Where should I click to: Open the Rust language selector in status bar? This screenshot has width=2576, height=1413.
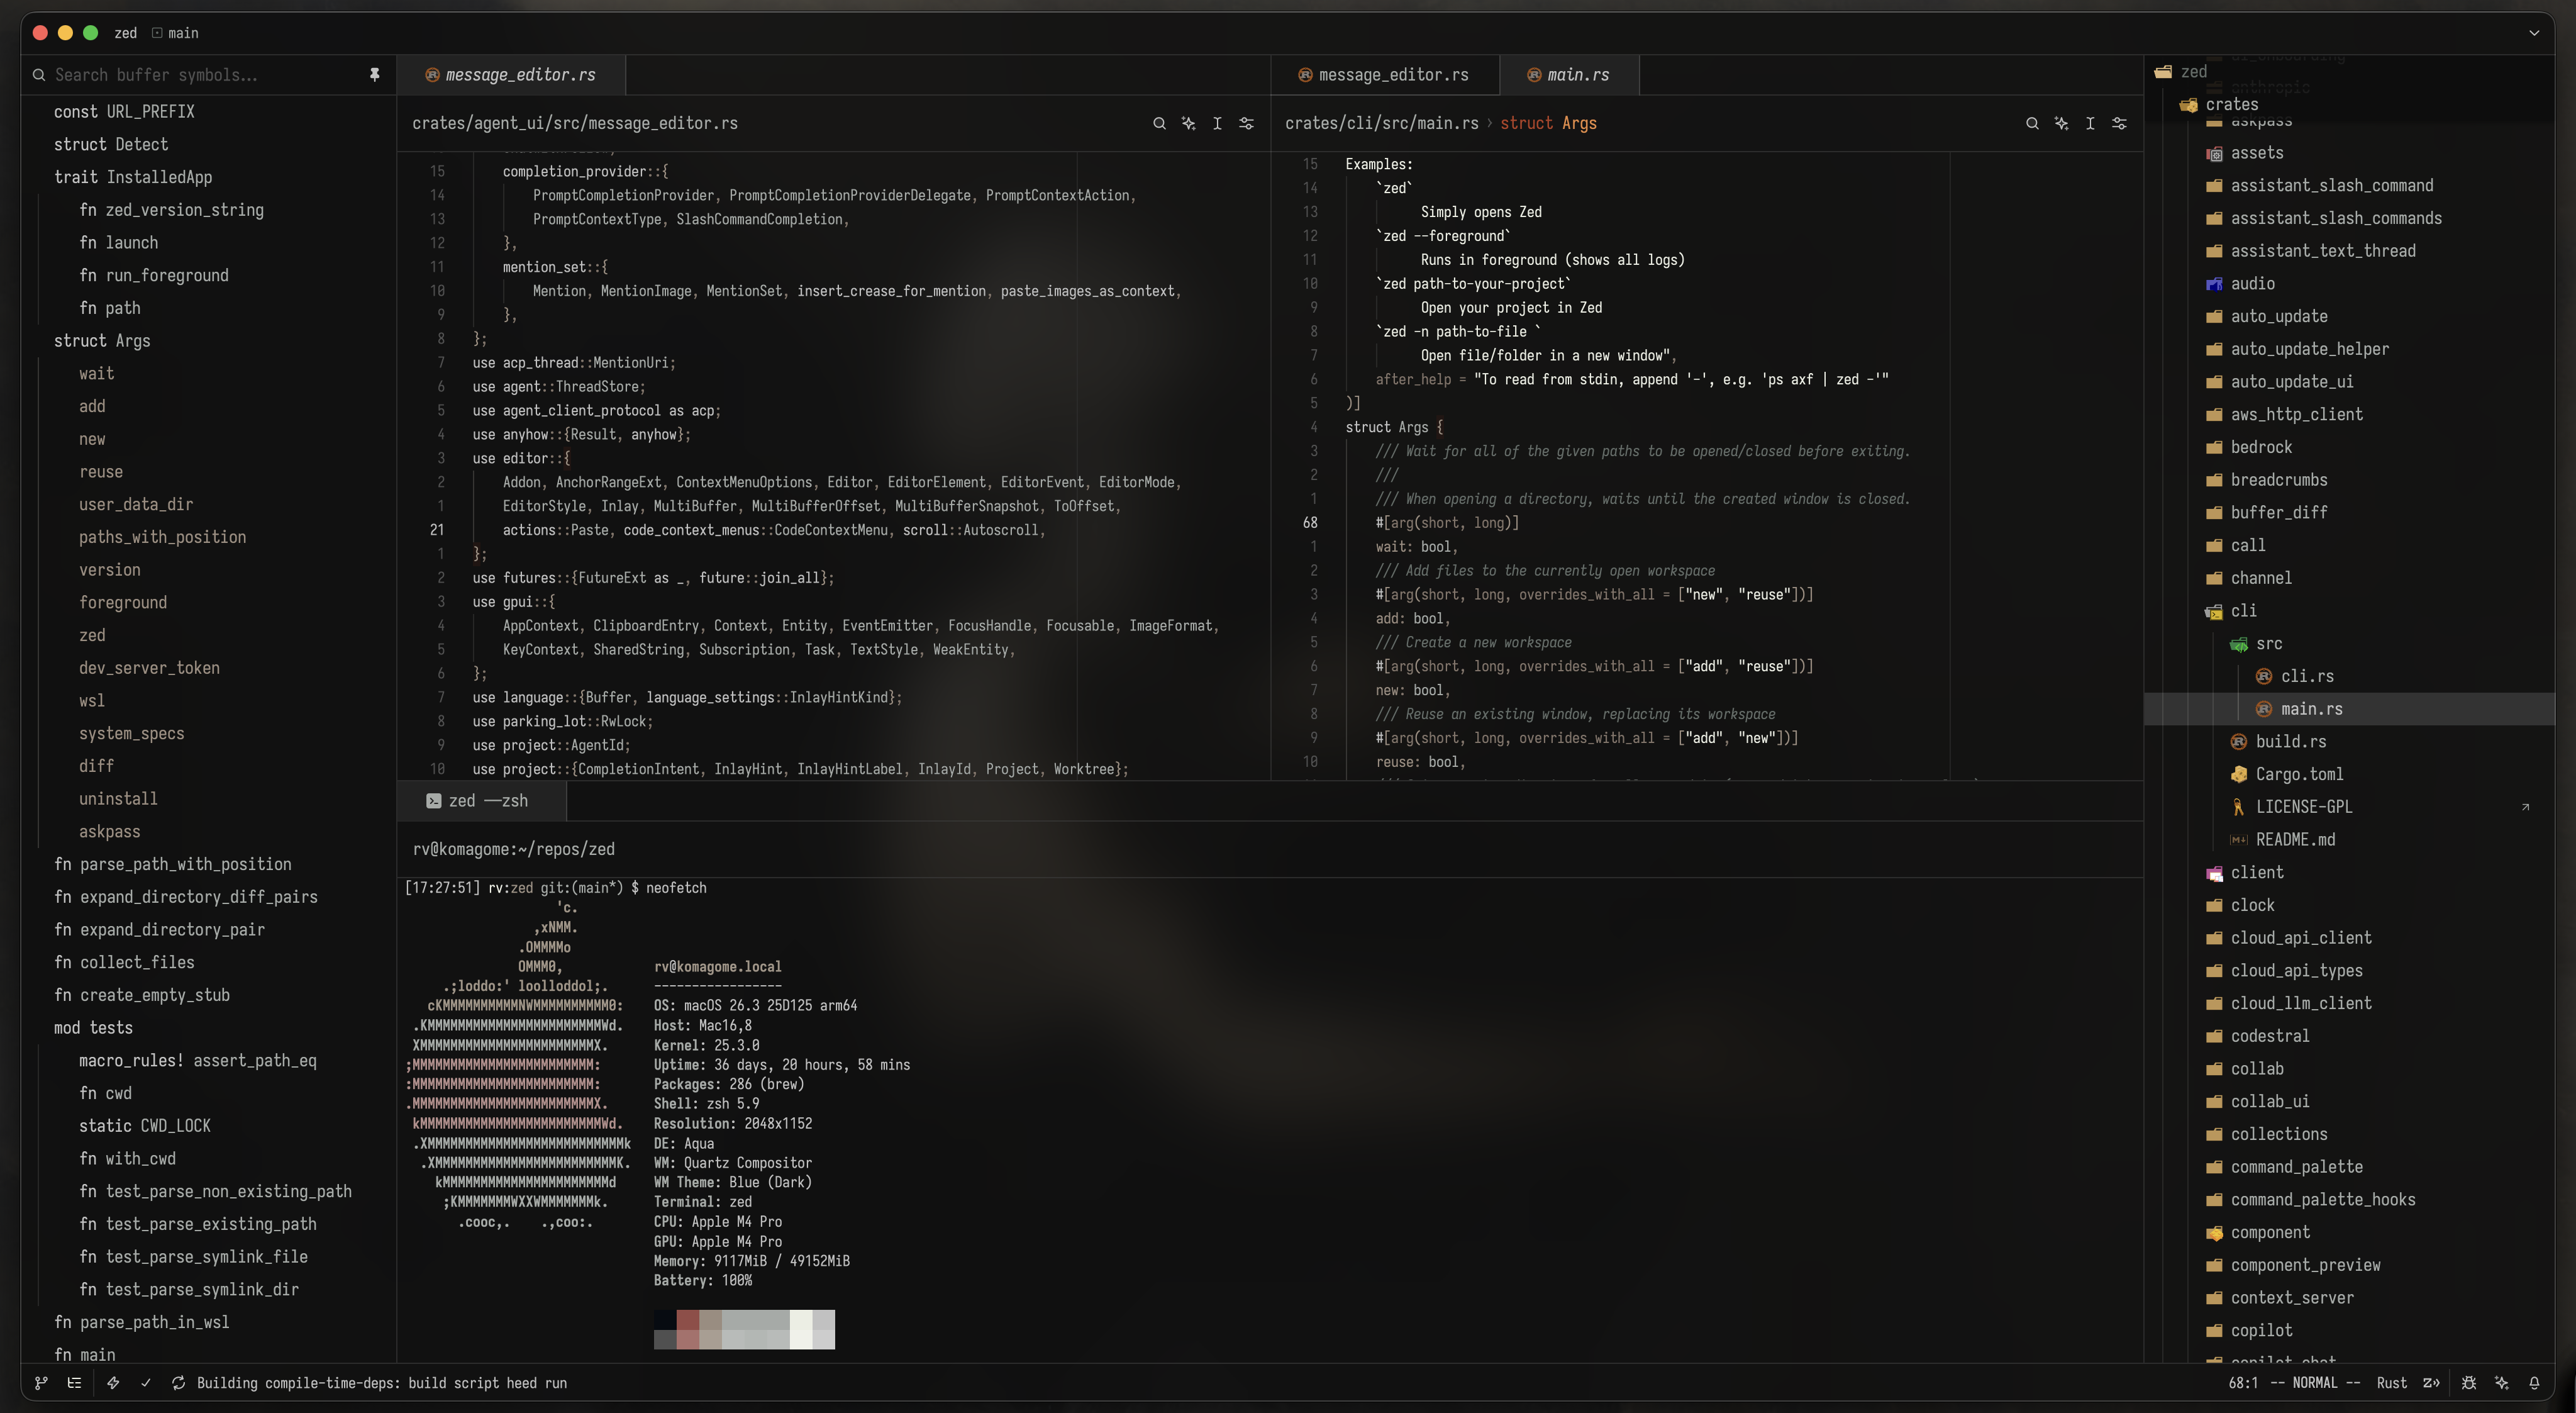point(2391,1383)
